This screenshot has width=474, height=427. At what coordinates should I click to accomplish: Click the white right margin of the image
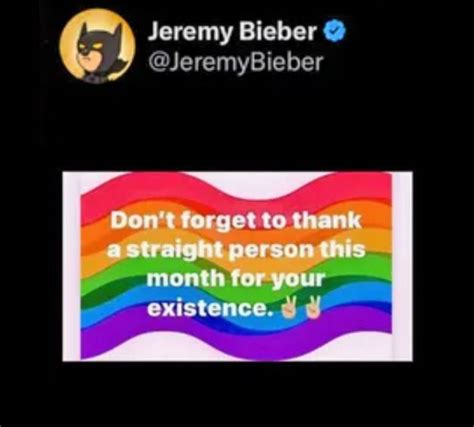click(402, 266)
